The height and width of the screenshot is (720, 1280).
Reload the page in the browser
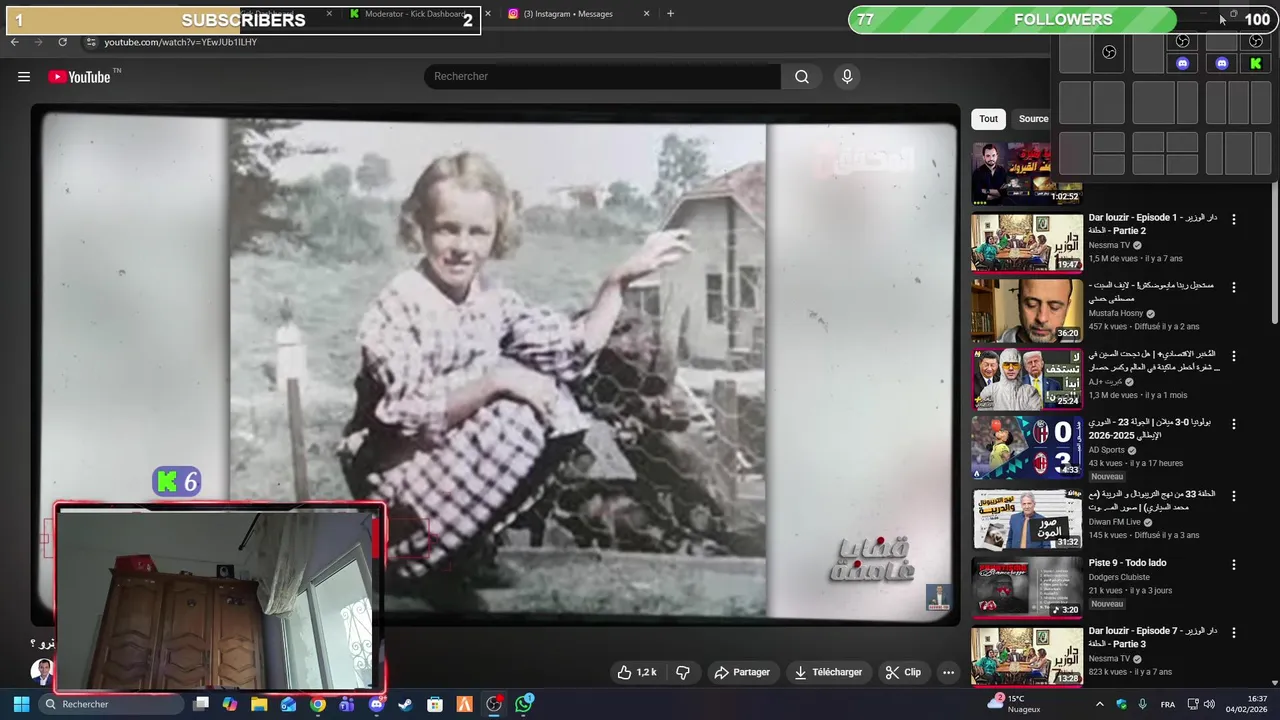pos(62,42)
